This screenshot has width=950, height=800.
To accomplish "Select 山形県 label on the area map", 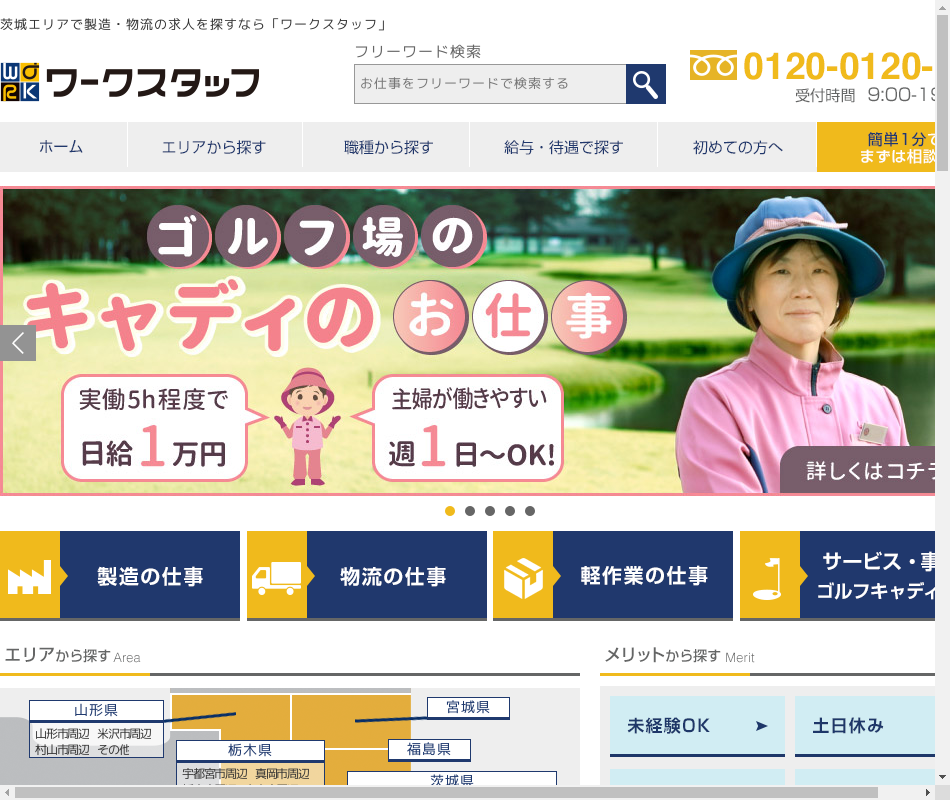I will pos(96,710).
